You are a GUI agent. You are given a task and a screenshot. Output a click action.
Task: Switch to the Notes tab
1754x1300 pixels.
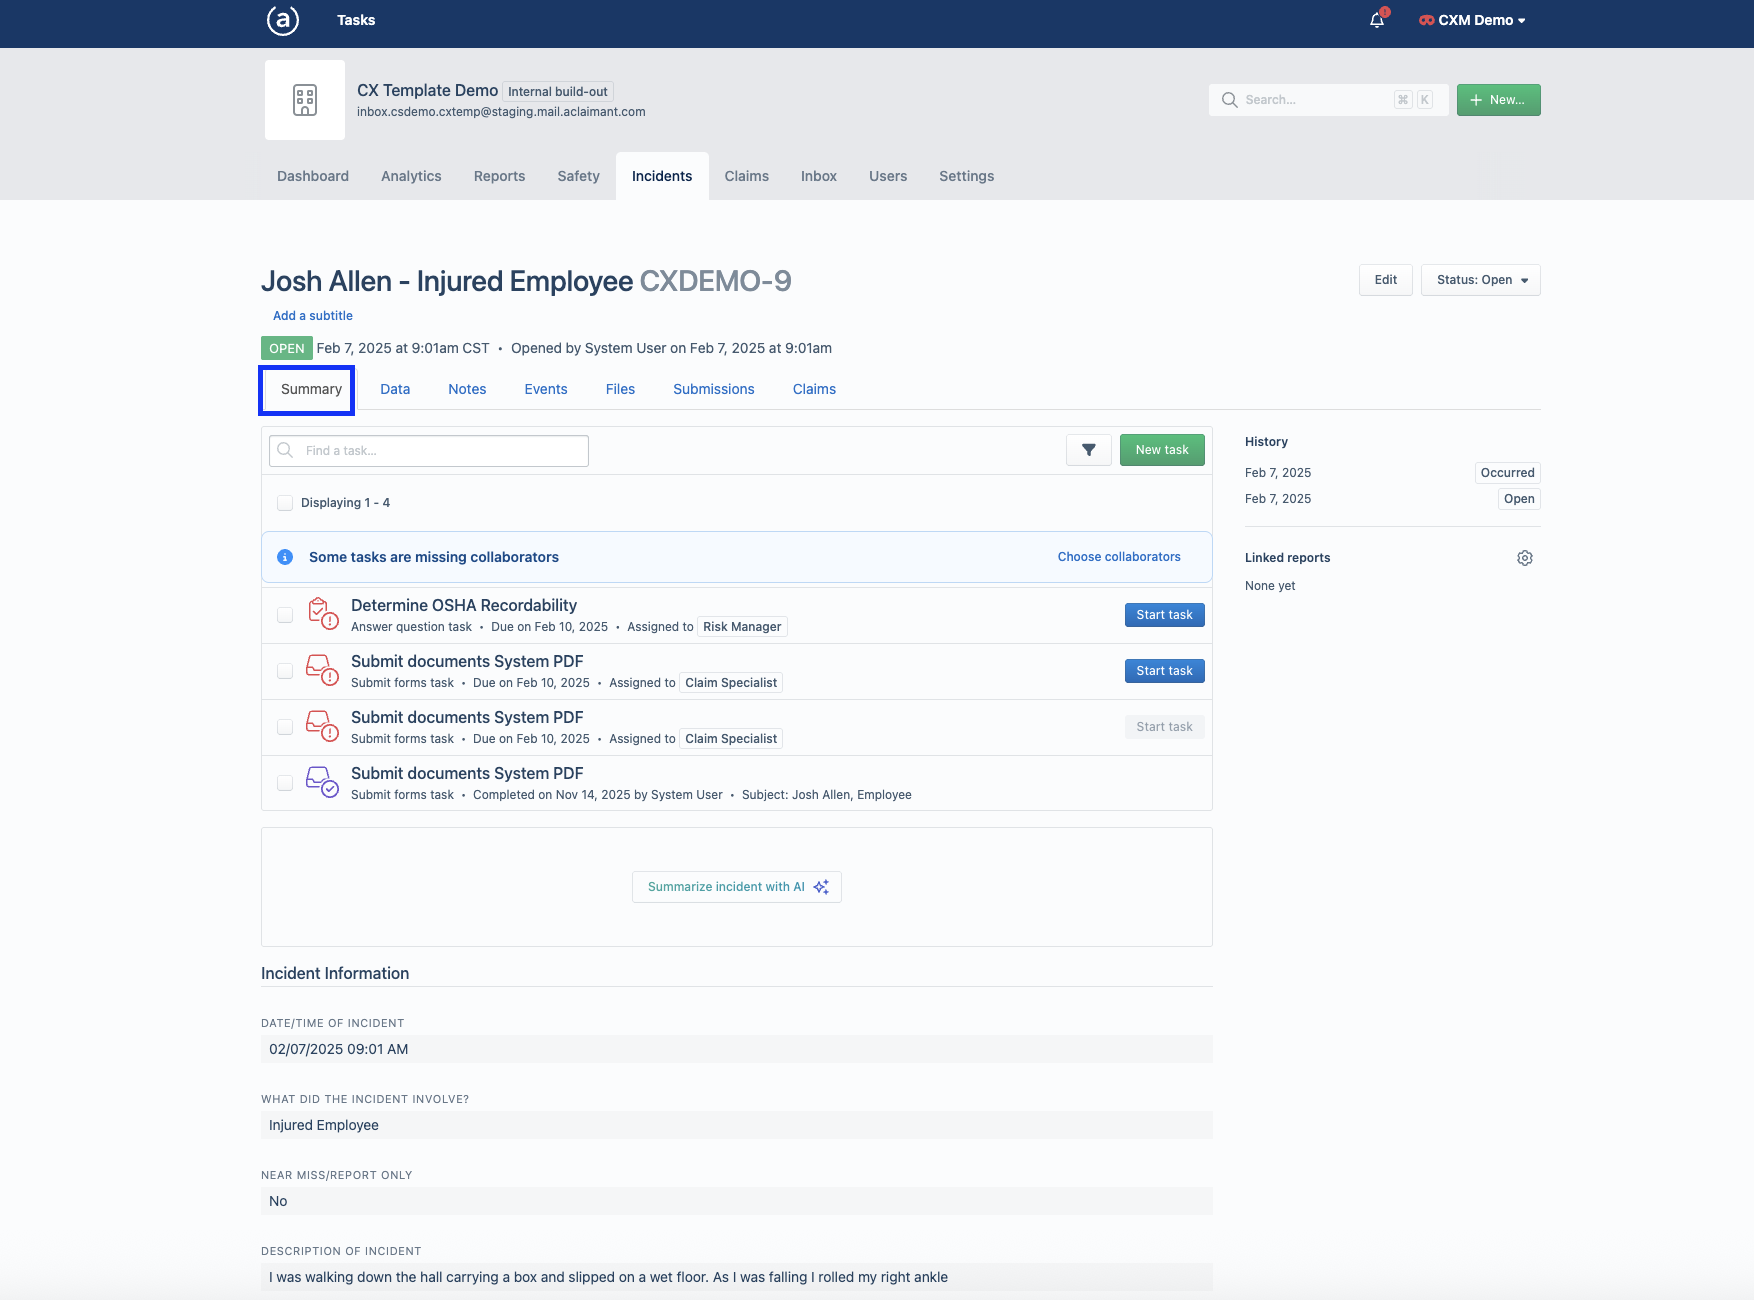point(467,389)
